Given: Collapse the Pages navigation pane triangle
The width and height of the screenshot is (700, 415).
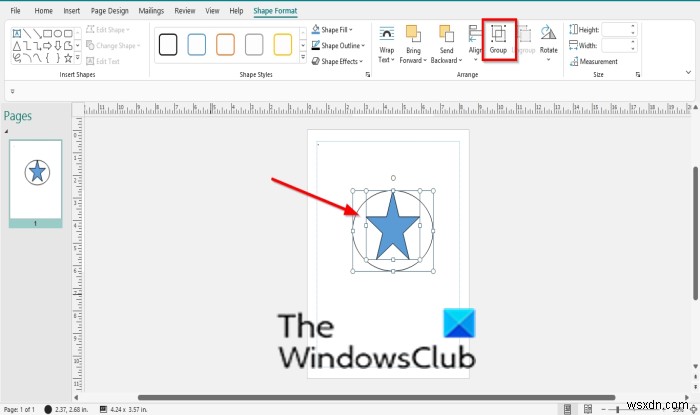Looking at the screenshot, I should pos(6,131).
